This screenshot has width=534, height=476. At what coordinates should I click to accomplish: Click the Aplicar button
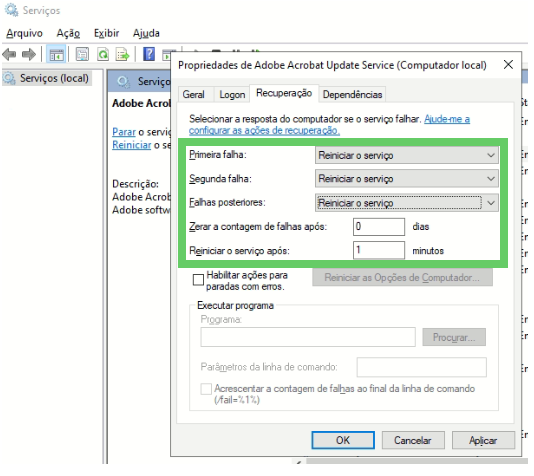(x=483, y=441)
